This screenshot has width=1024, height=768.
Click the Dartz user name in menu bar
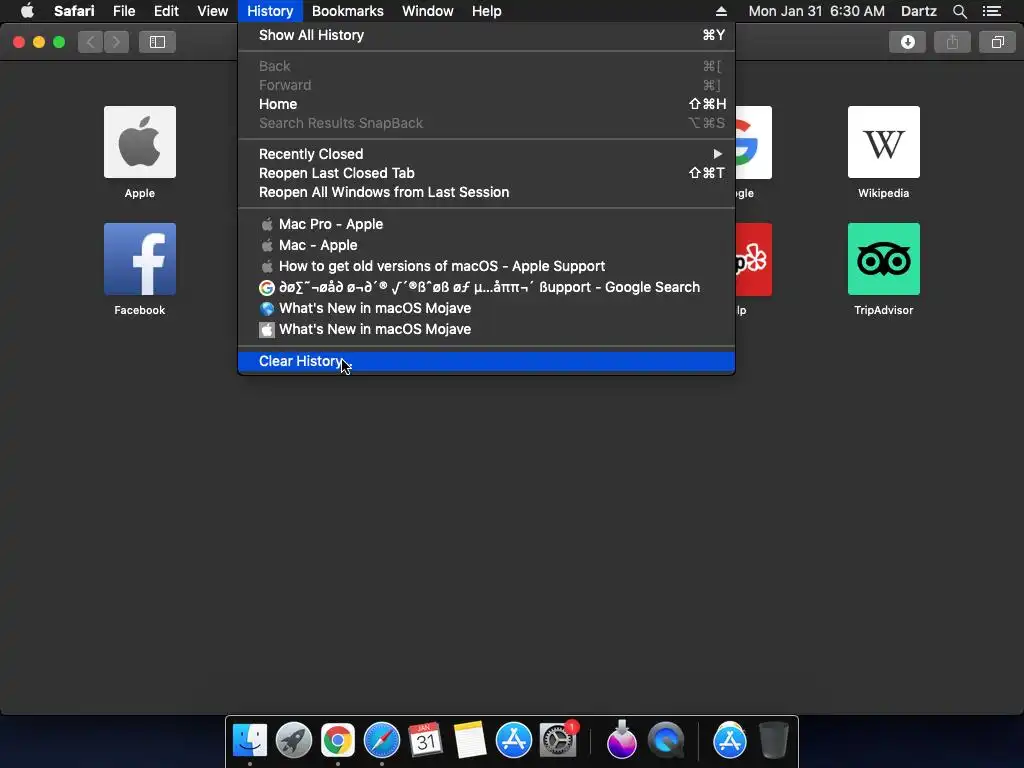(918, 11)
